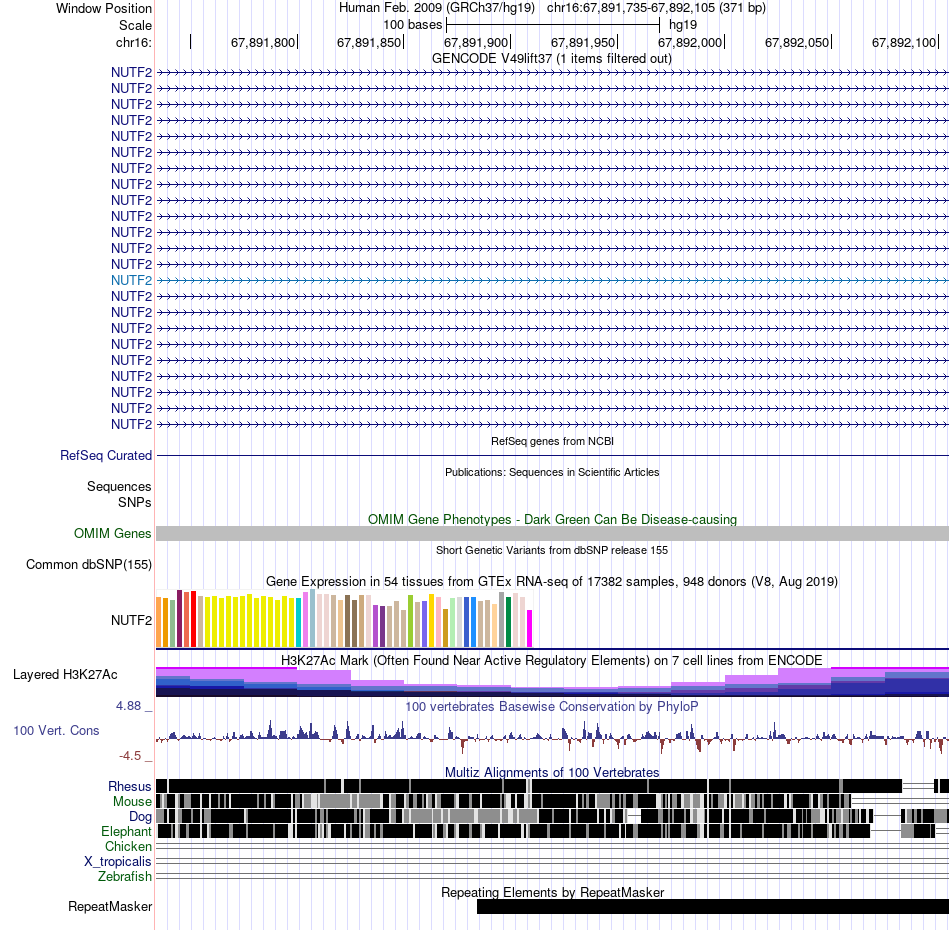This screenshot has width=950, height=930.
Task: Click the 100 Vert. Cons label
Action: 56,731
